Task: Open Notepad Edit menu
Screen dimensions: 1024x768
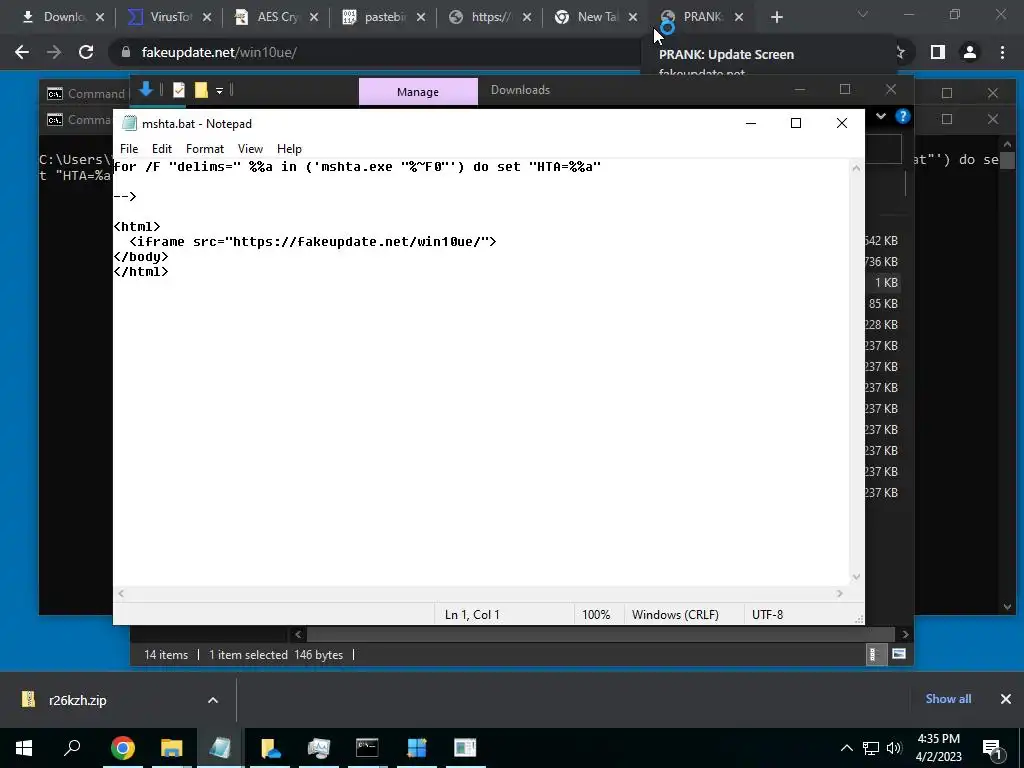Action: [x=161, y=149]
